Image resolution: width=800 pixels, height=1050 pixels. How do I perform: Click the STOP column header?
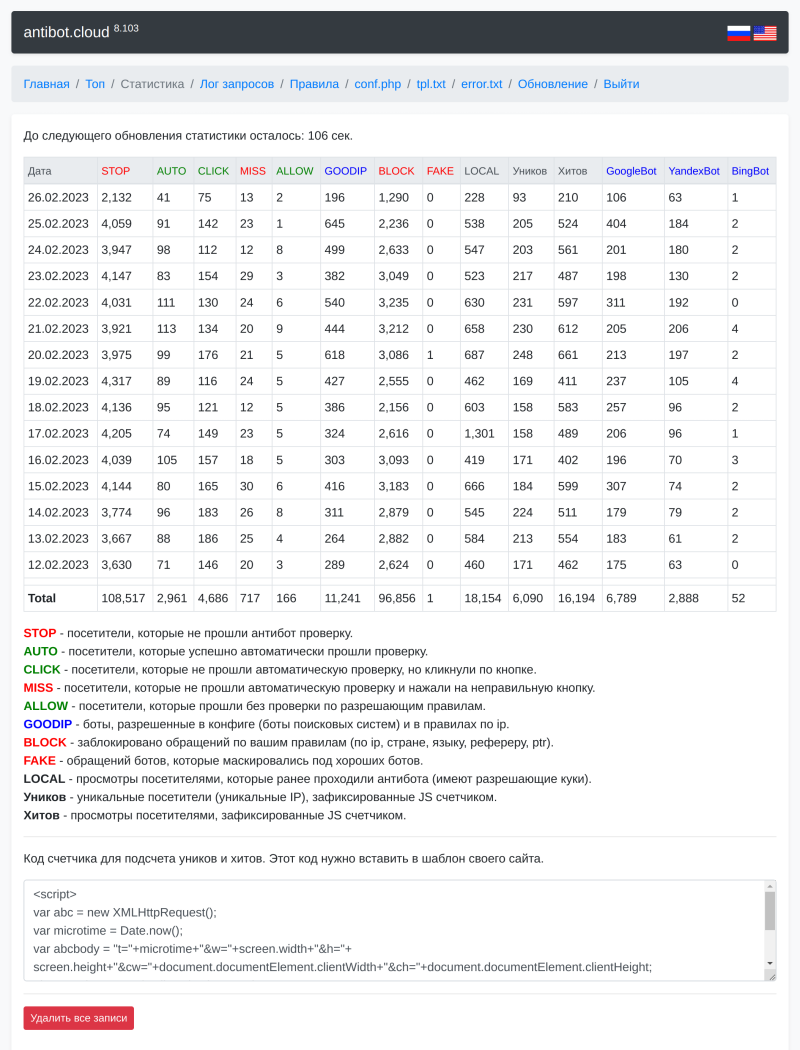116,171
